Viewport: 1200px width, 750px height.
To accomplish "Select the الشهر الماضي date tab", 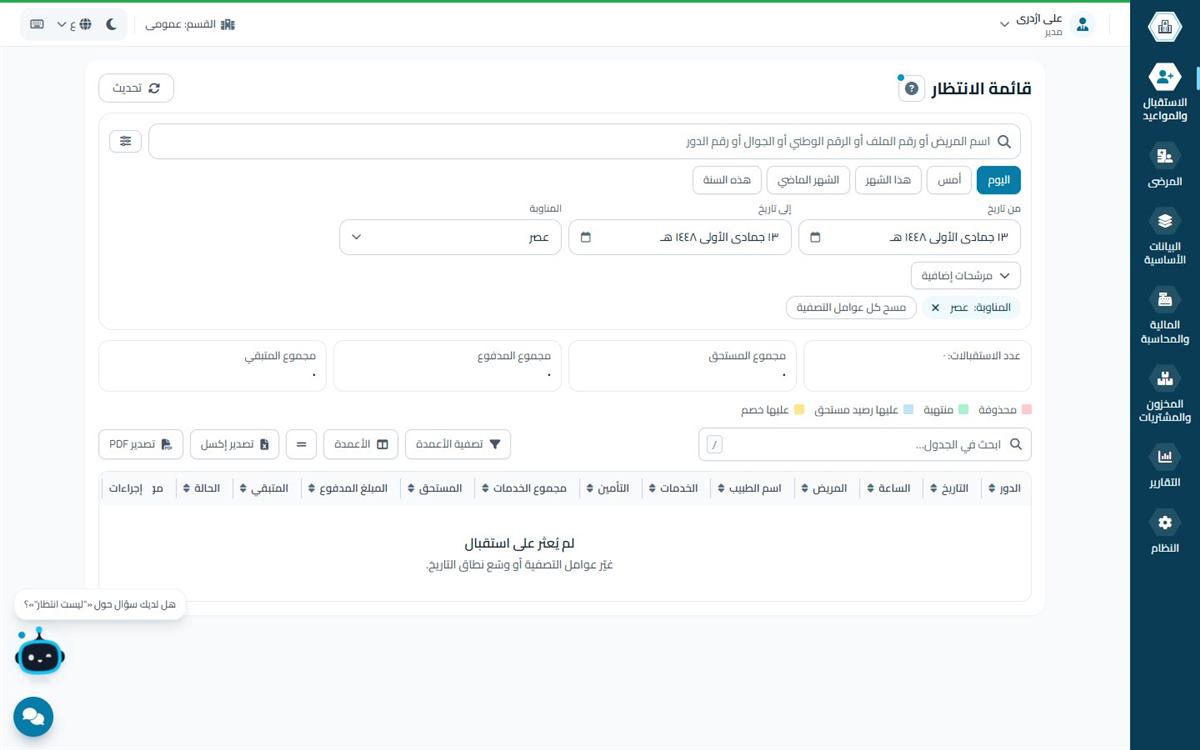I will pyautogui.click(x=808, y=180).
